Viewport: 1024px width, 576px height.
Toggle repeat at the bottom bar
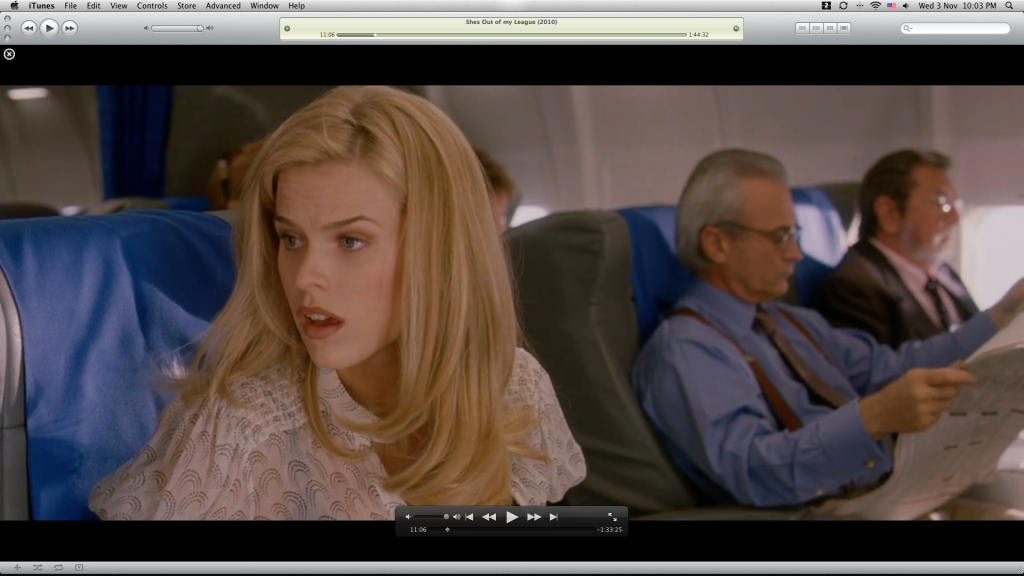(58, 568)
